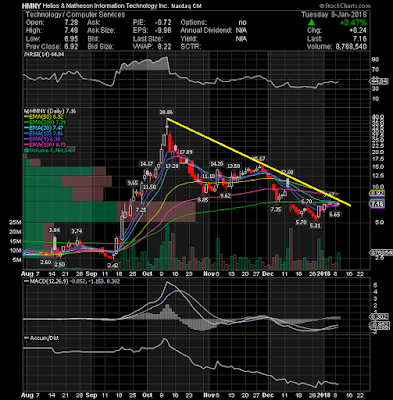The image size is (393, 400).
Task: Click the EPS value -9.98
Action: coord(163,30)
